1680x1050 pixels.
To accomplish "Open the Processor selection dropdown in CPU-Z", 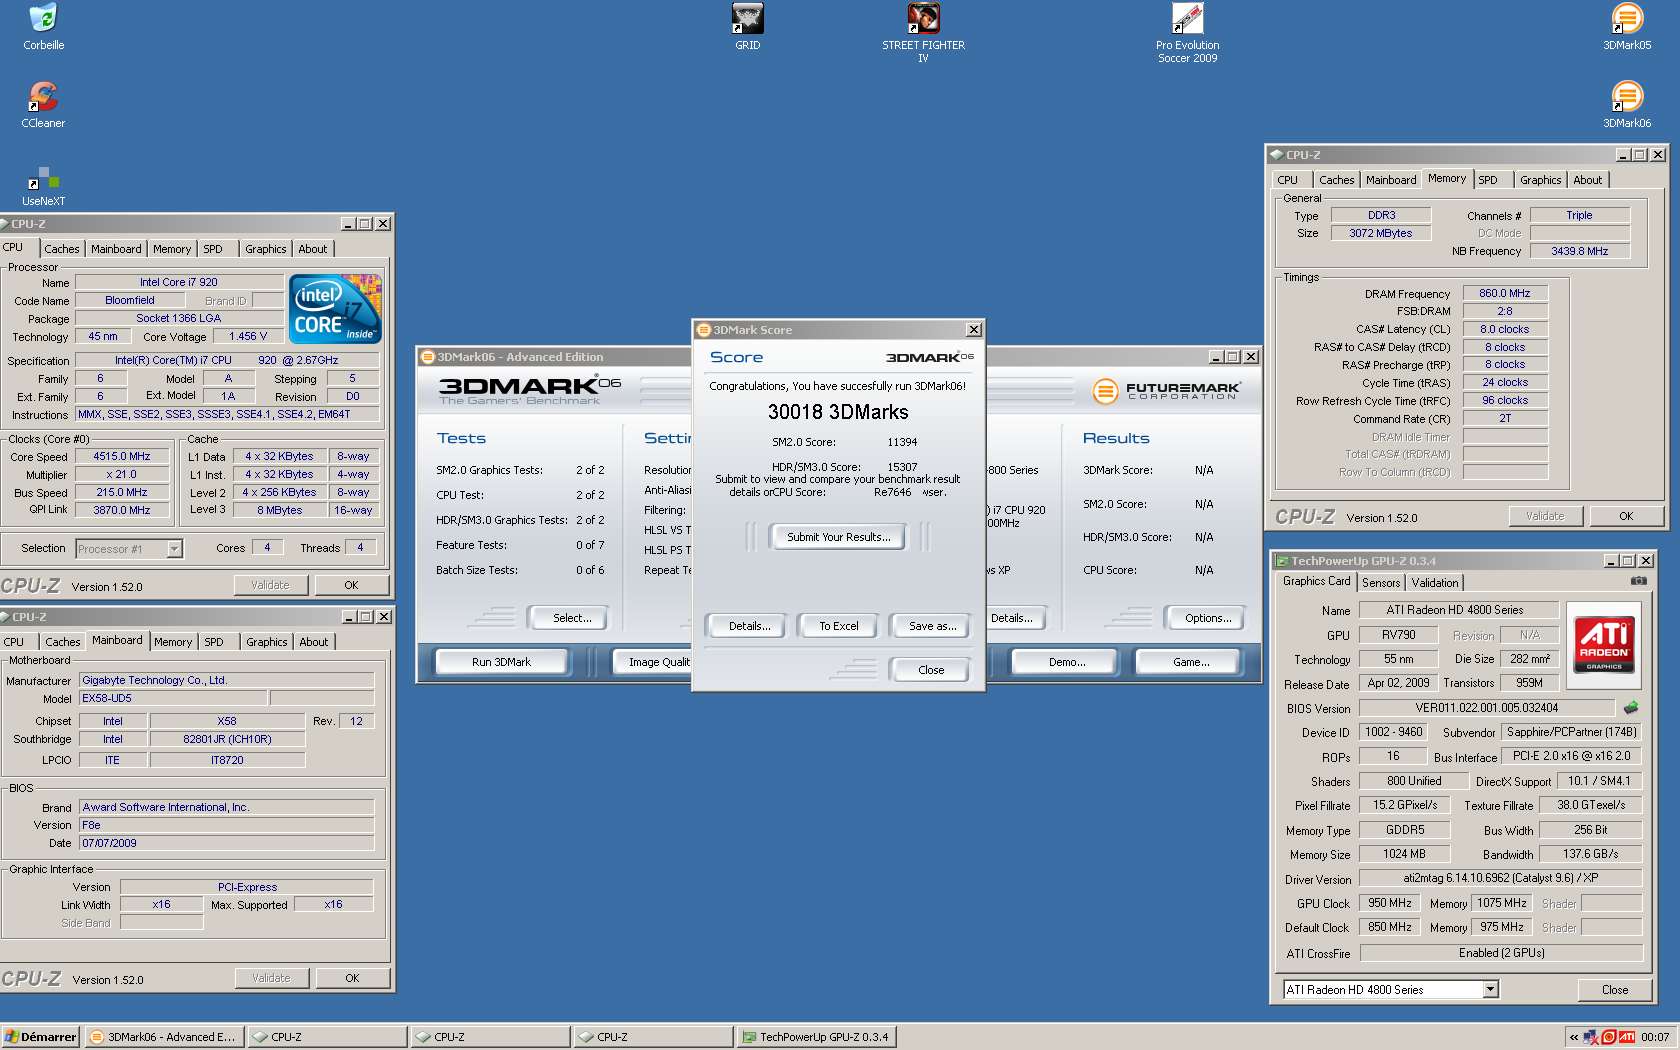I will [175, 548].
